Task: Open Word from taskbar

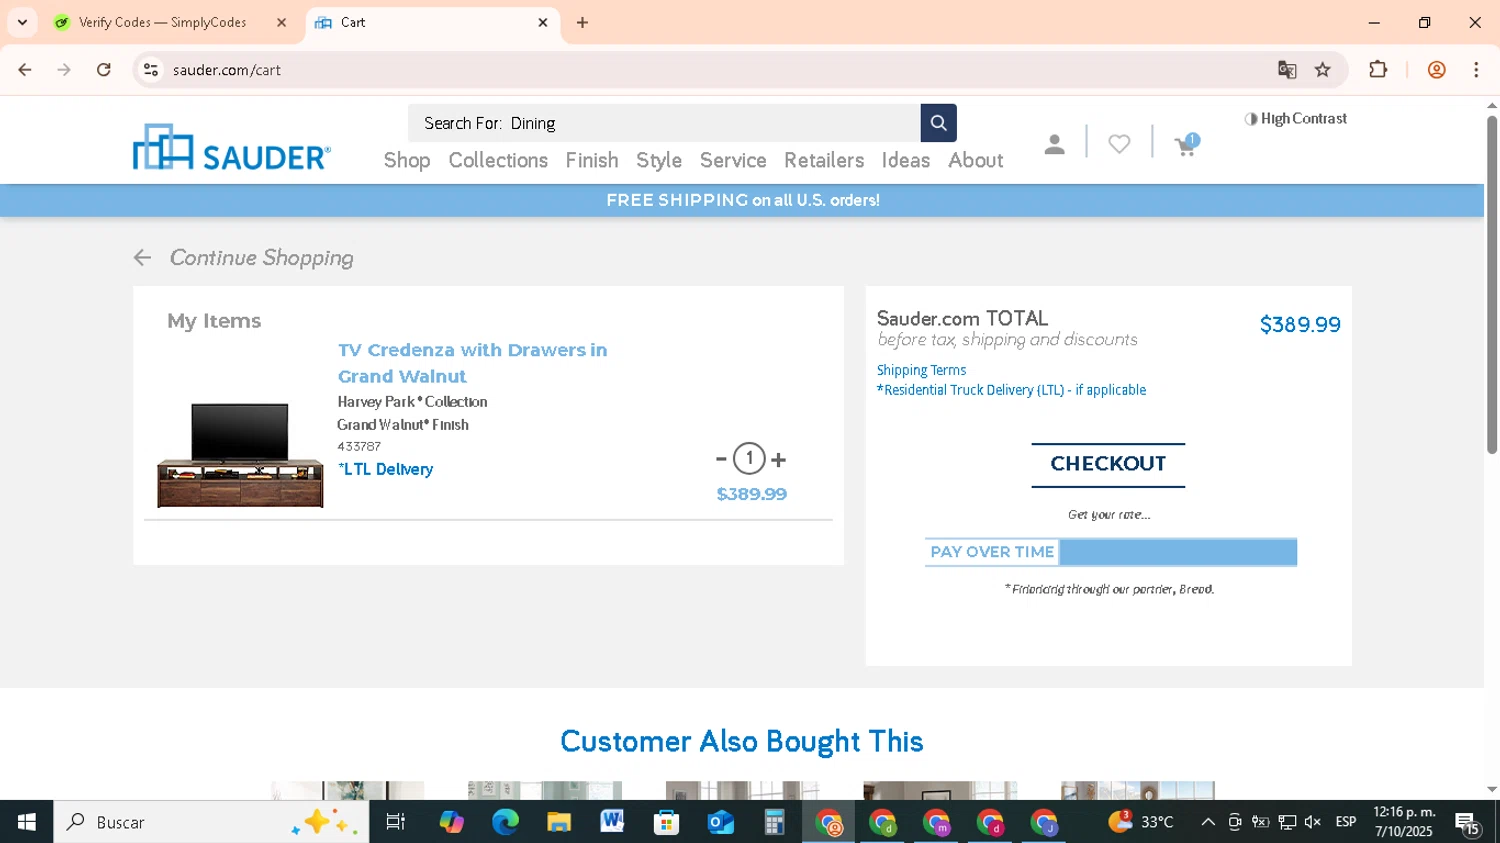Action: tap(613, 822)
